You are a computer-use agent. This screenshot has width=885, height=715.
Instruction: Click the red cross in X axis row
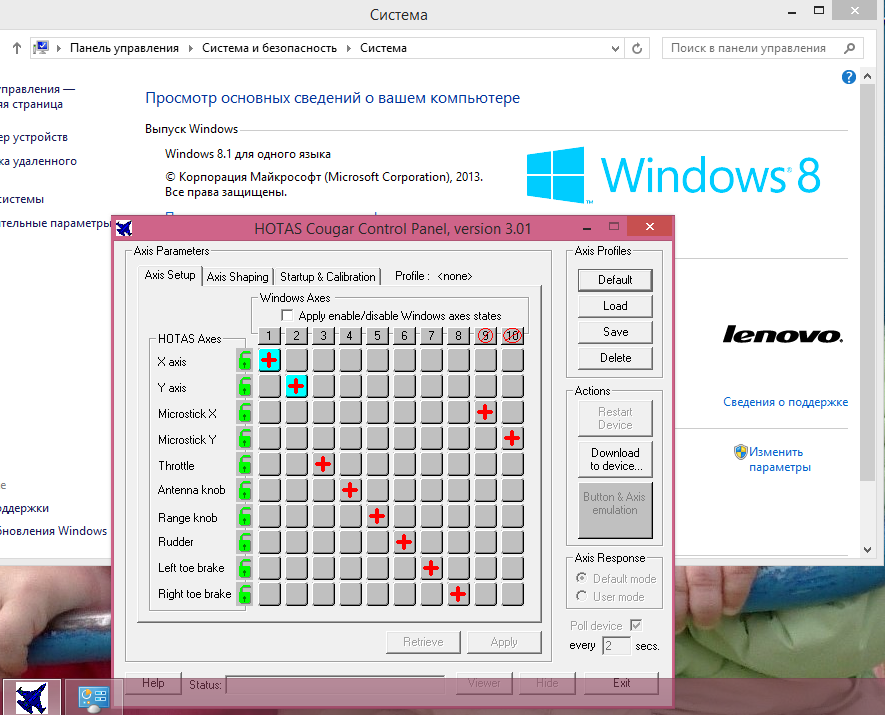[x=269, y=360]
